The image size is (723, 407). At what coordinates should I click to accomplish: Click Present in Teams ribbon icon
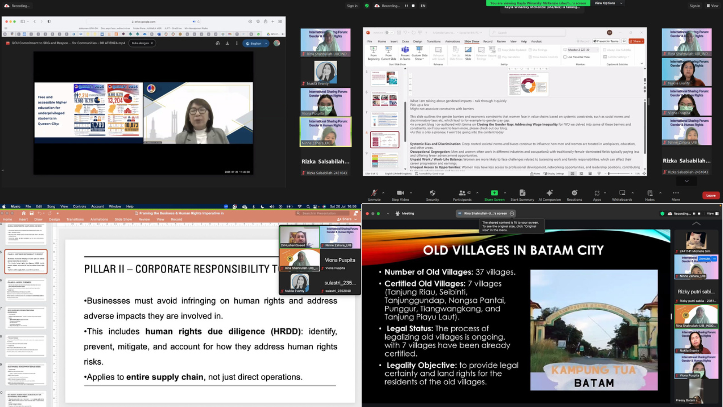point(405,53)
